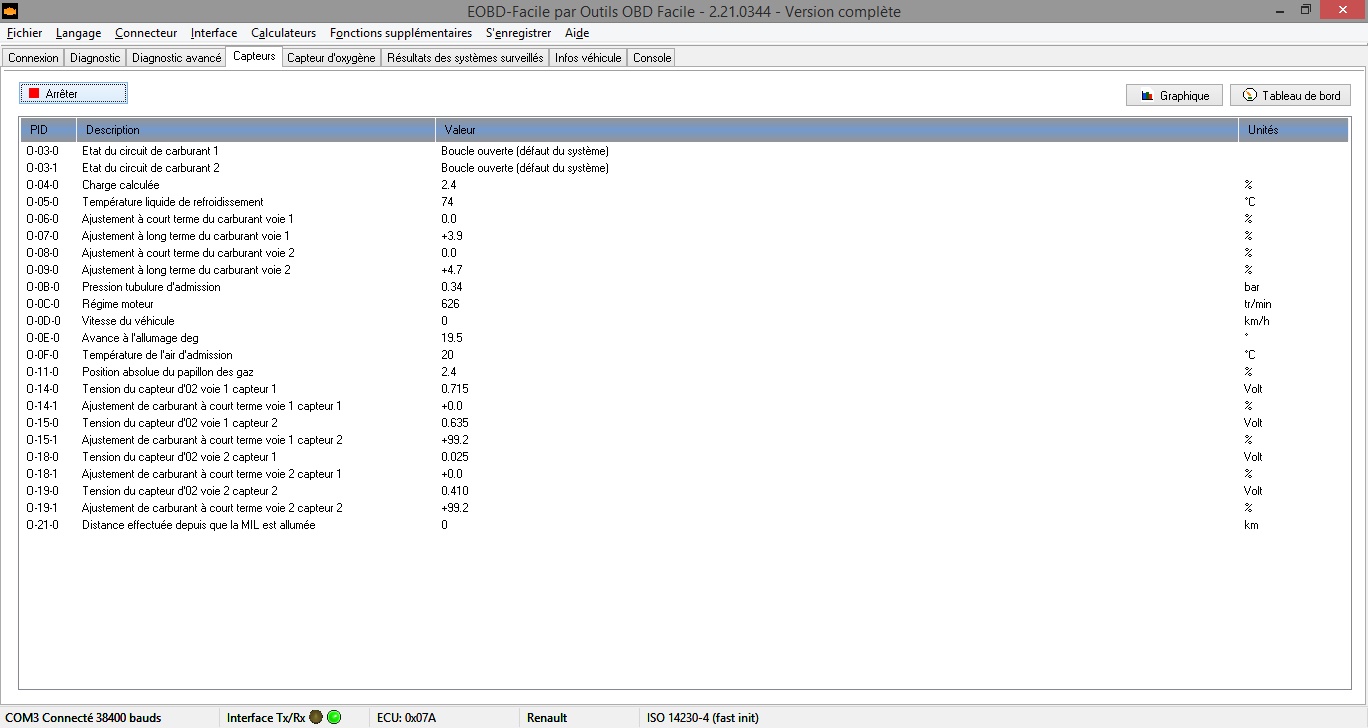Select the Régime moteur row
Screen dimensions: 1368x728
(117, 304)
